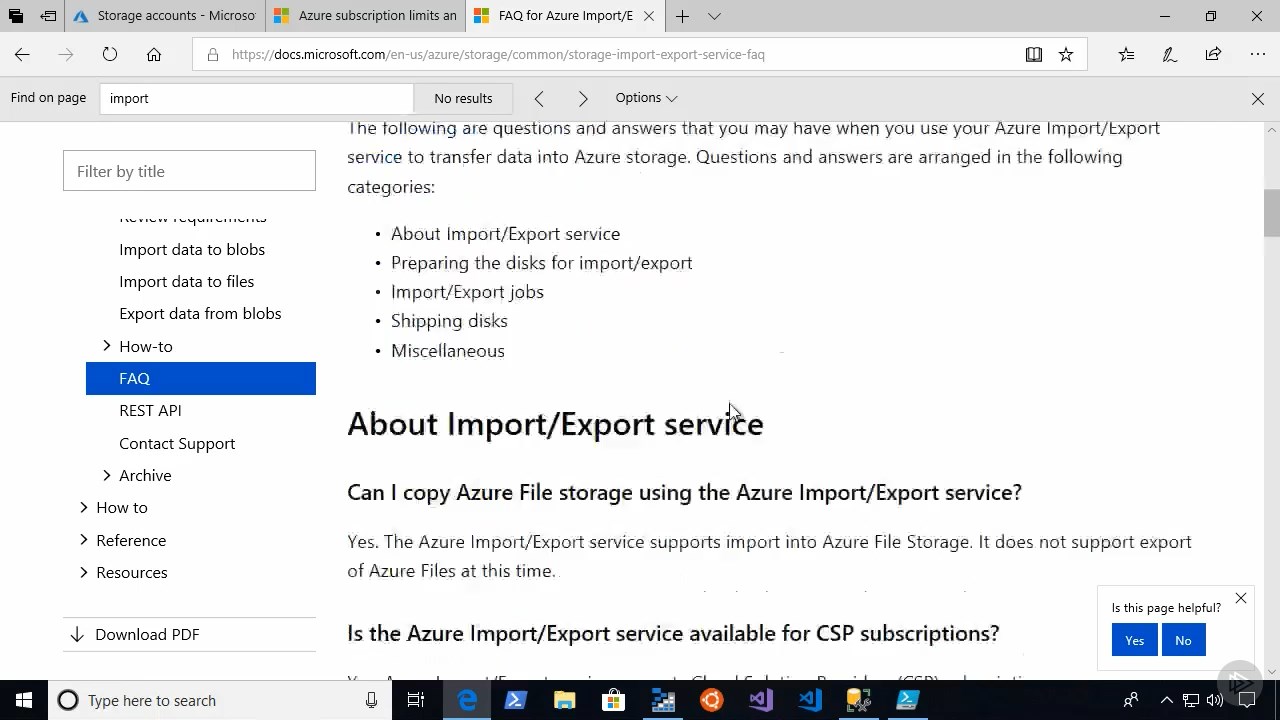Open taskbar People icon
Screen dimensions: 1280x720
(1131, 700)
